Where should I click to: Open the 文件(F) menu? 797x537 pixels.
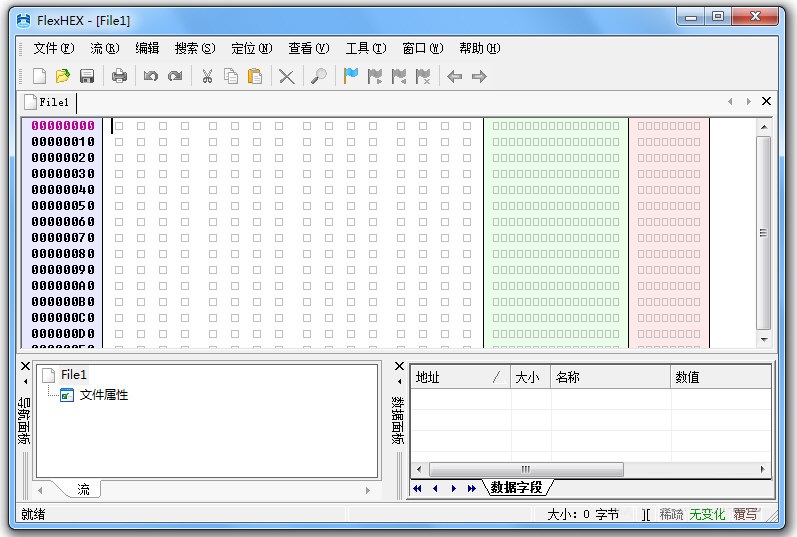[x=54, y=48]
